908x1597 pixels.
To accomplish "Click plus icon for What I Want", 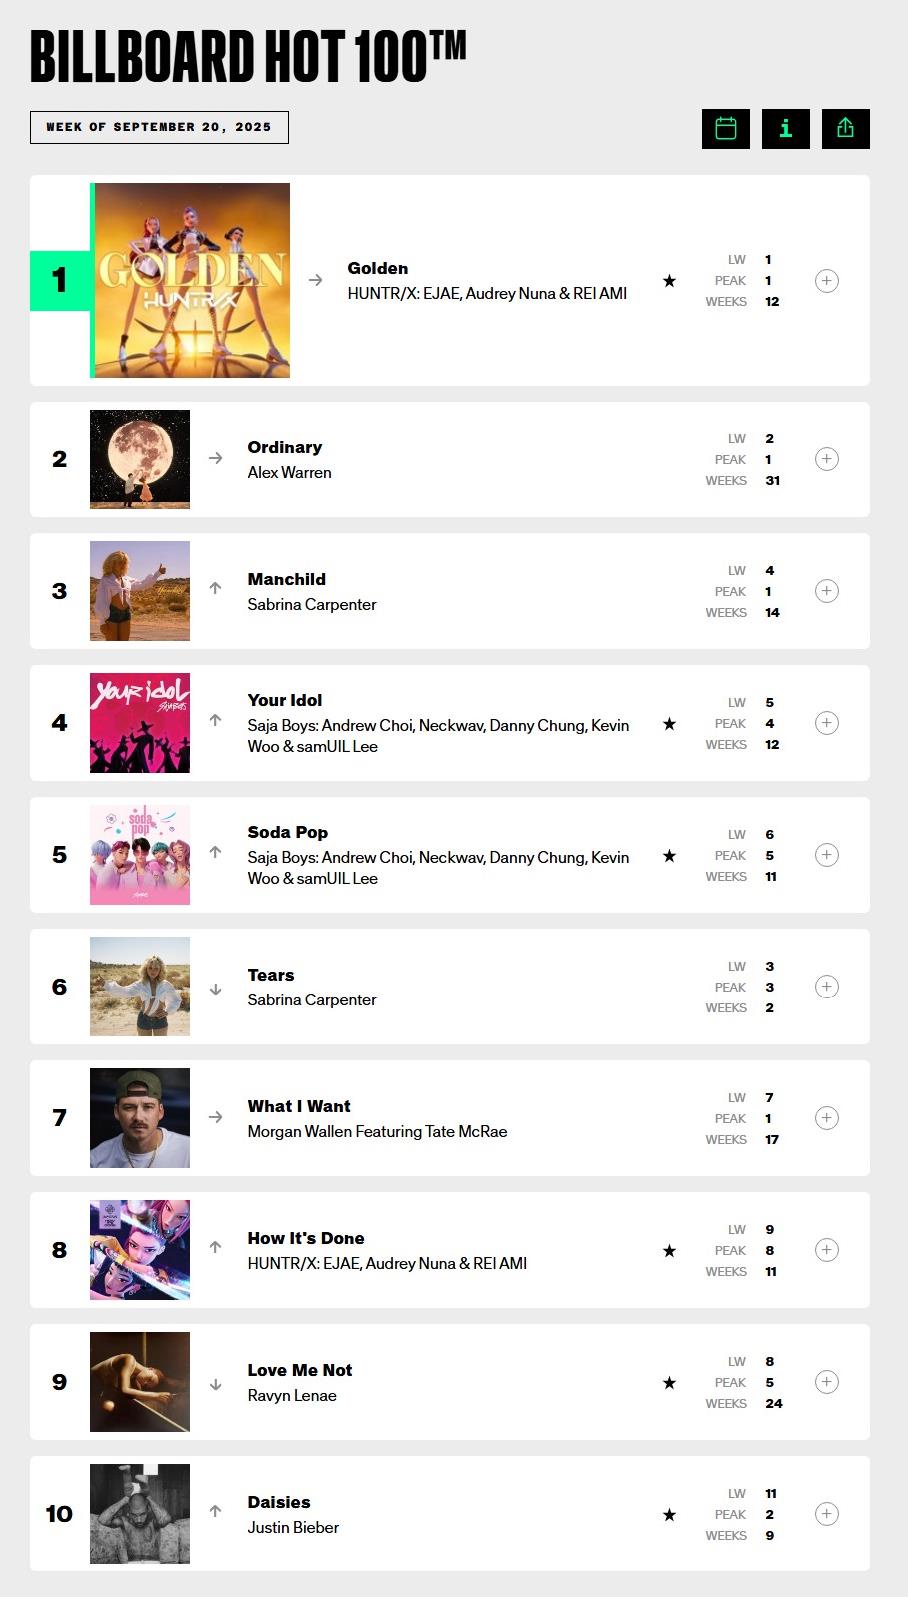I will 826,1118.
